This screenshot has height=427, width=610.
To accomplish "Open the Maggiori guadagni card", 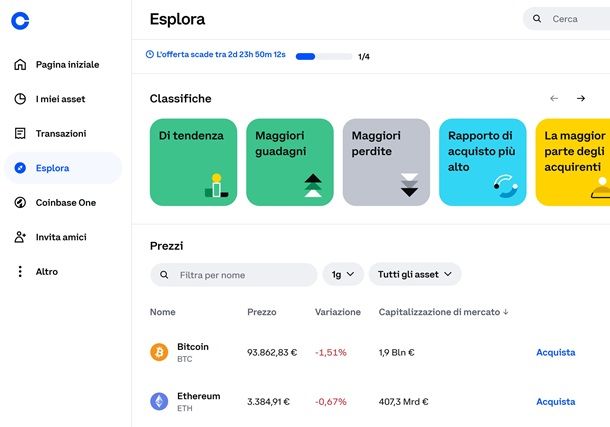I will pyautogui.click(x=289, y=162).
